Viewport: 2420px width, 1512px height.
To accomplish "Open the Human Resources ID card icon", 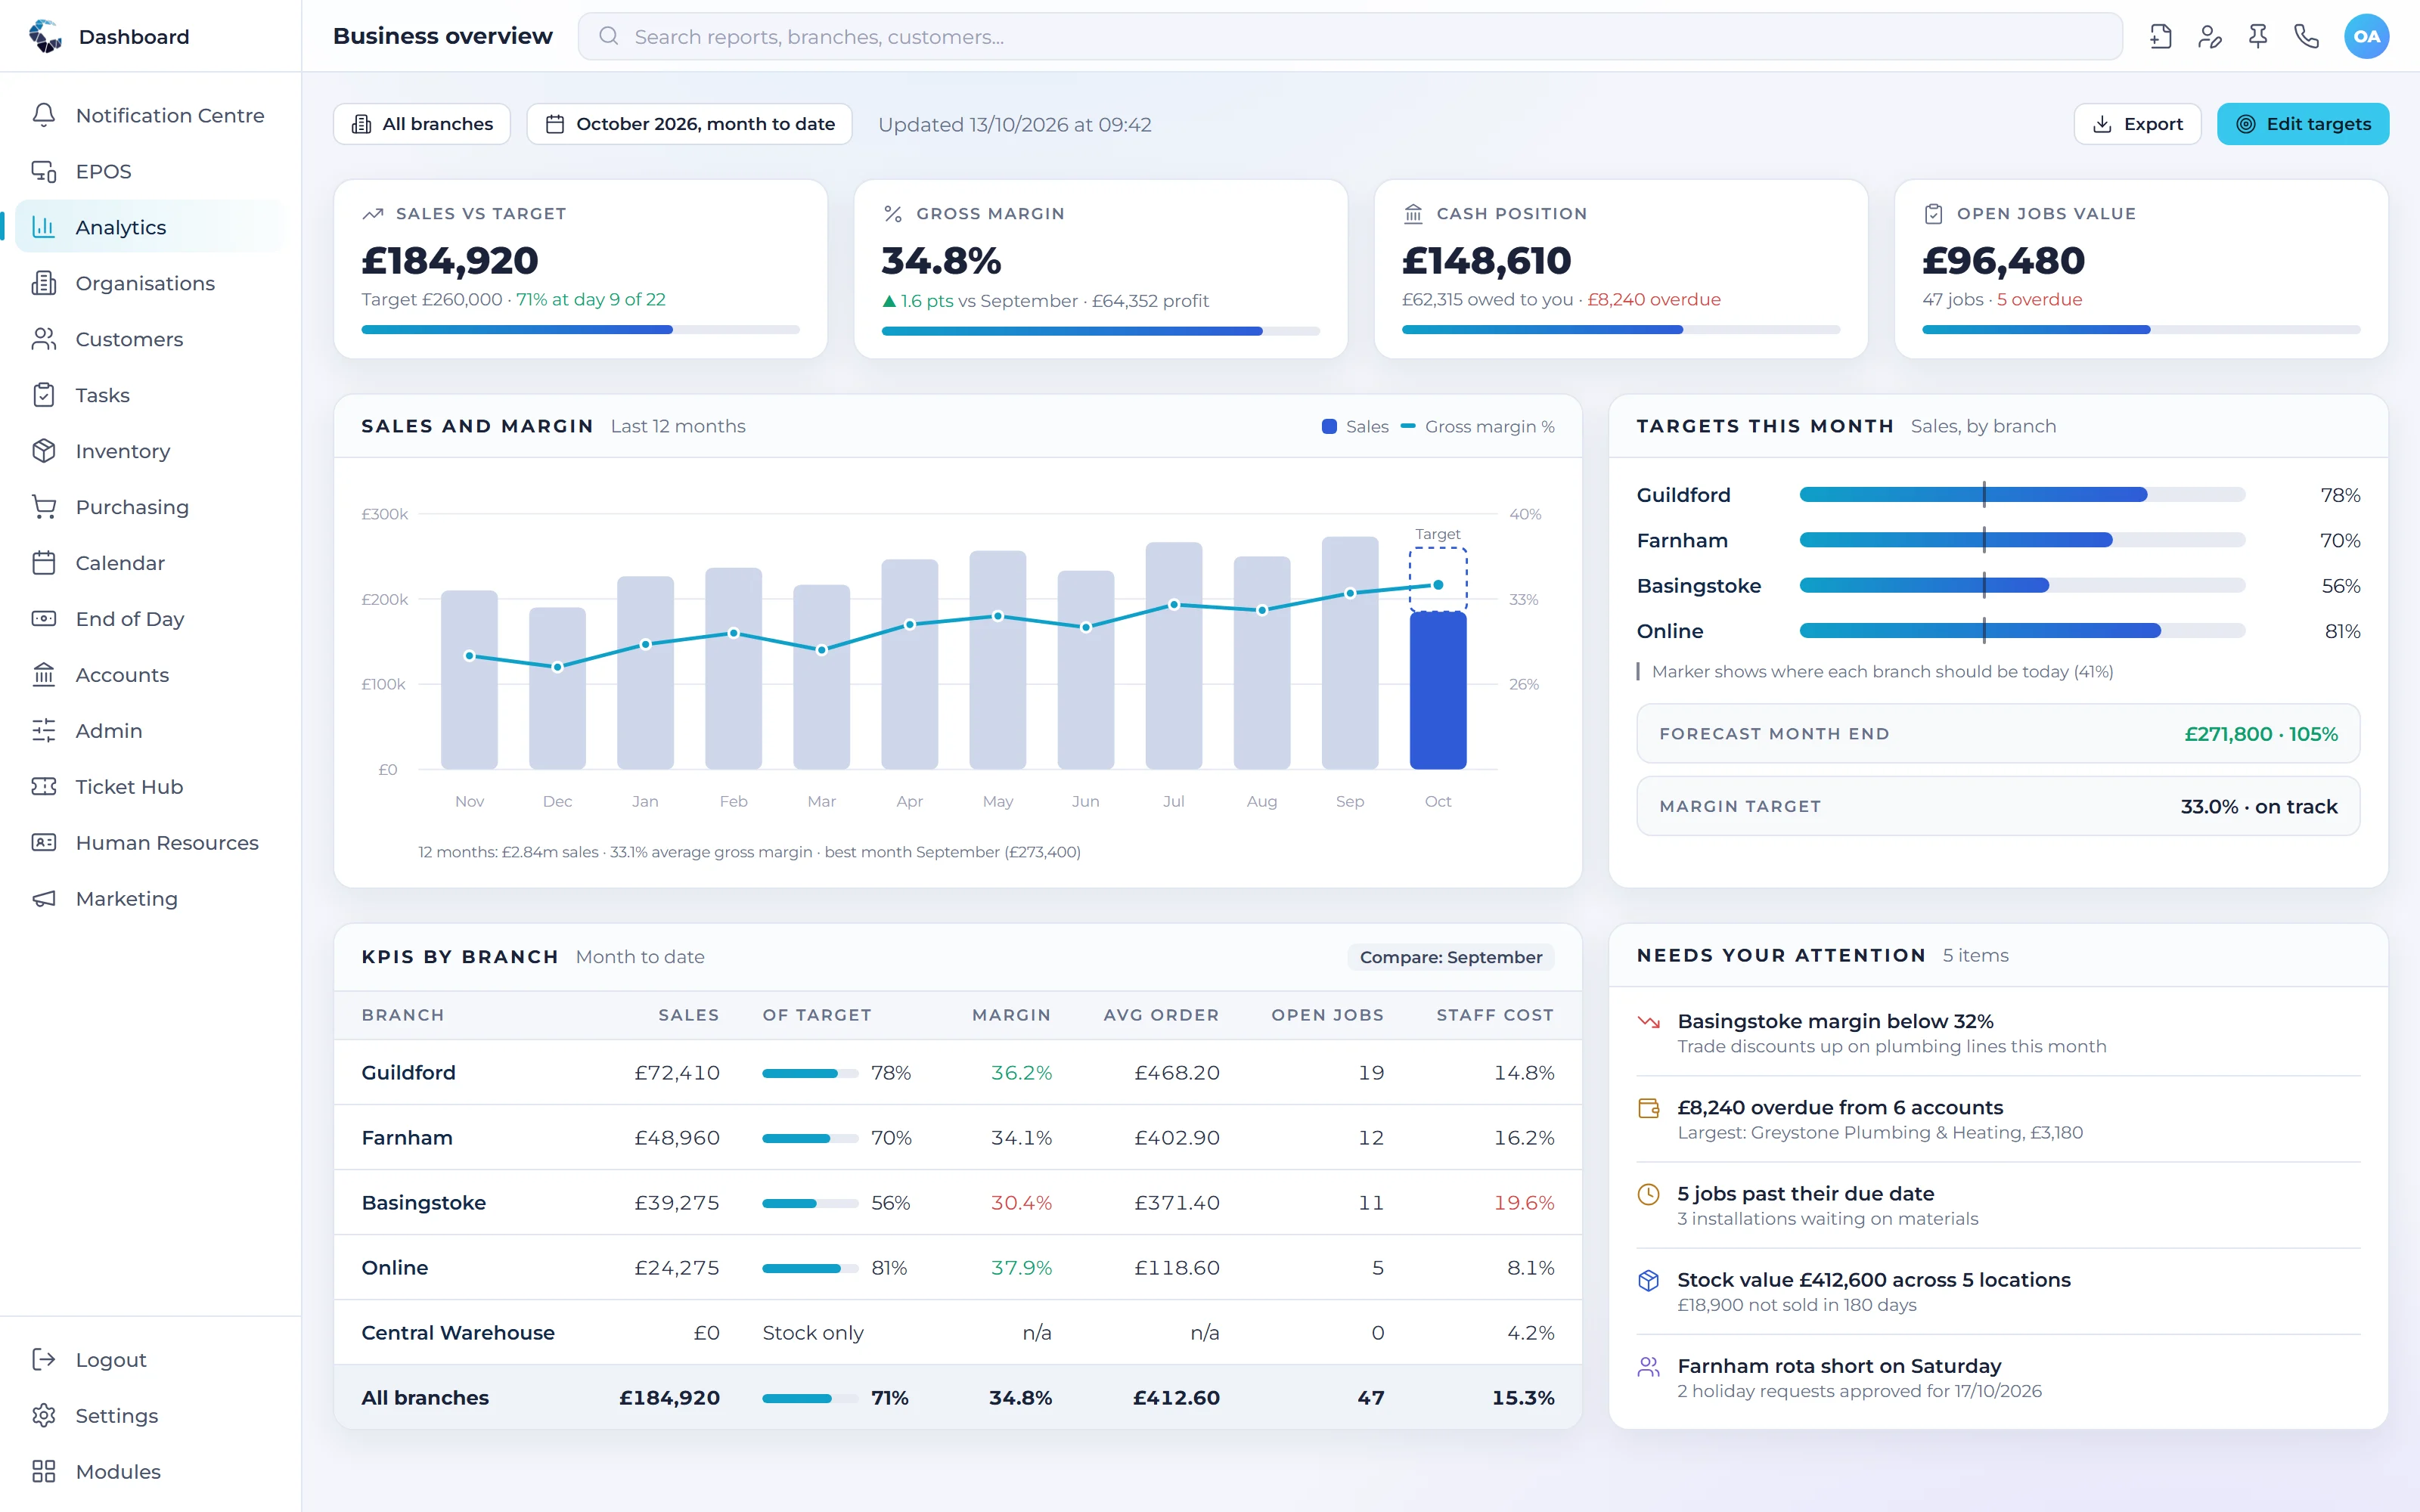I will (x=44, y=843).
